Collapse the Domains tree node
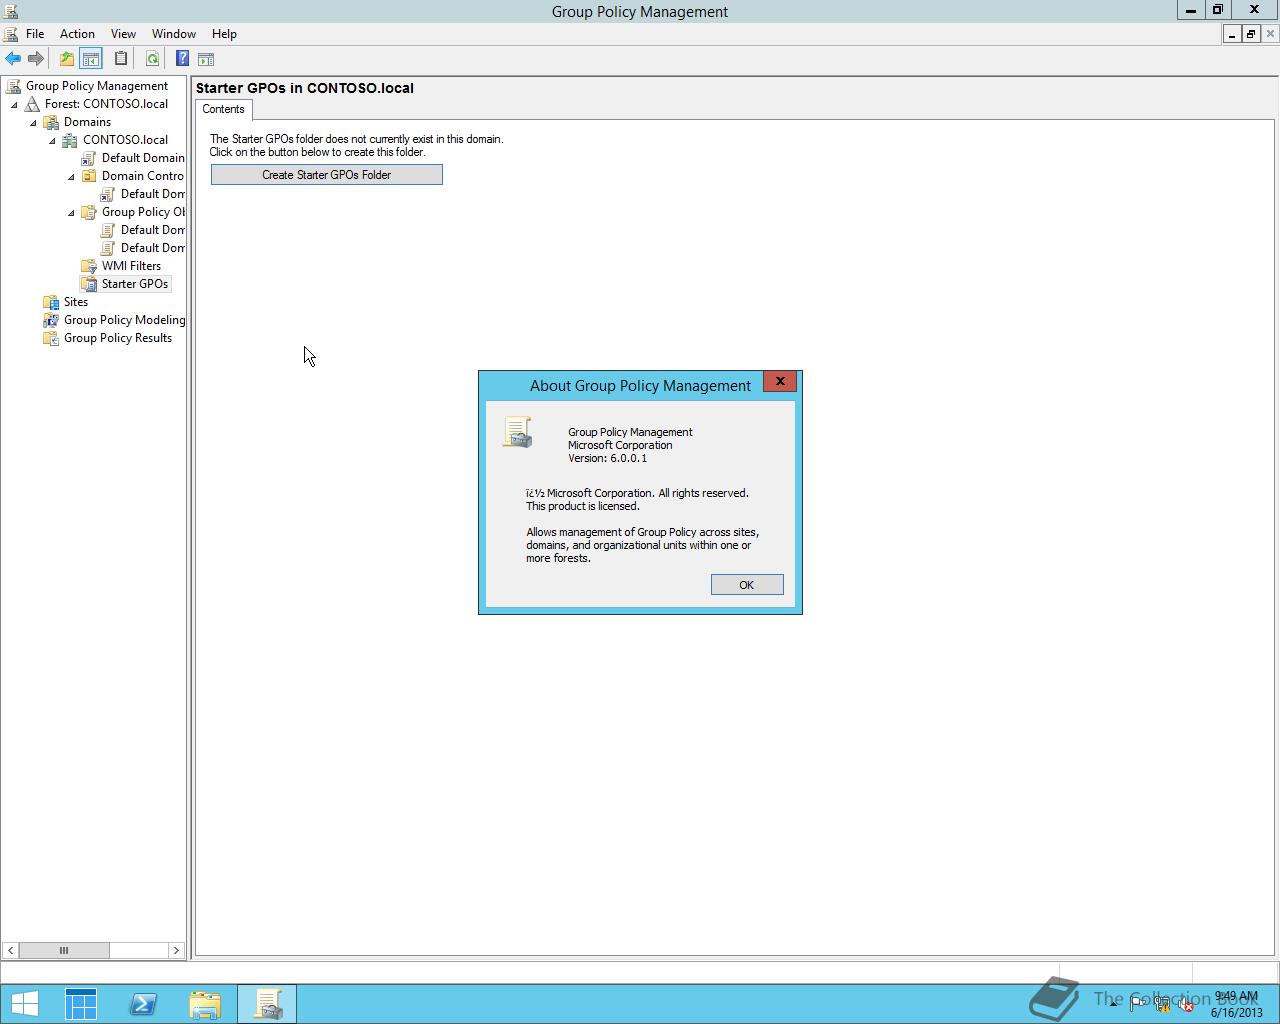 (x=34, y=122)
